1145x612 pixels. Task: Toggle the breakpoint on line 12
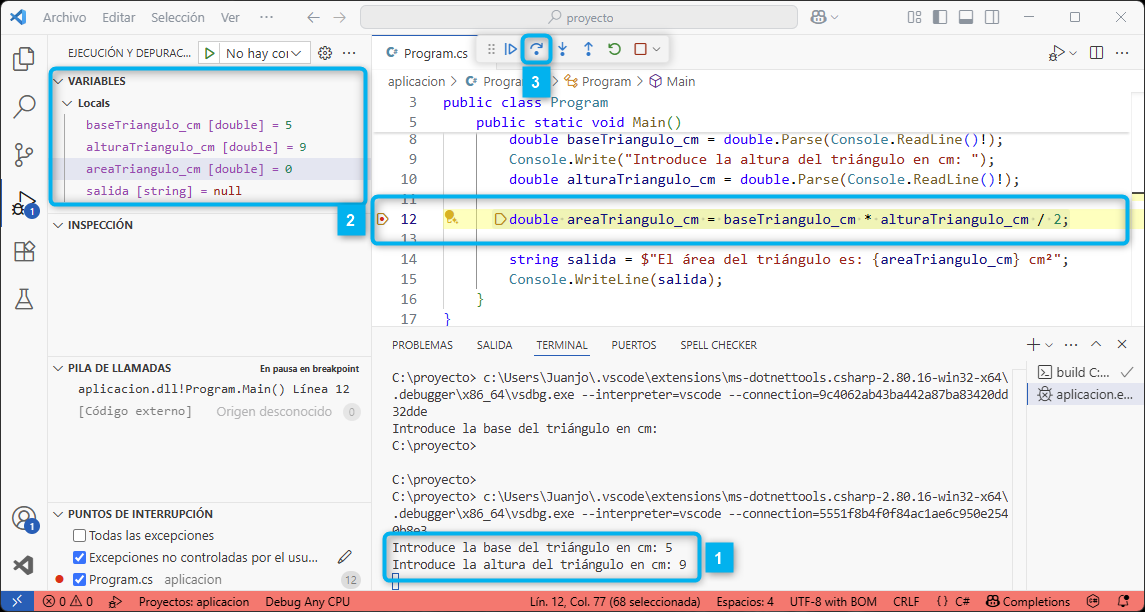(x=382, y=218)
